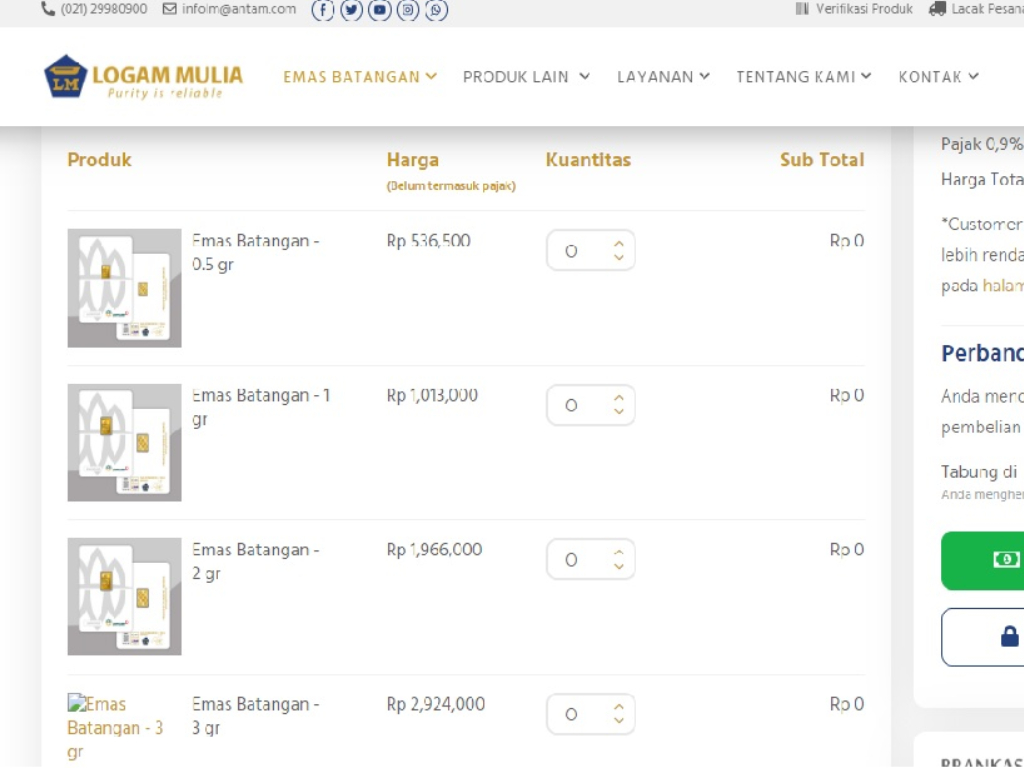Open the Verifikasi Produk link
The height and width of the screenshot is (768, 1024).
864,9
